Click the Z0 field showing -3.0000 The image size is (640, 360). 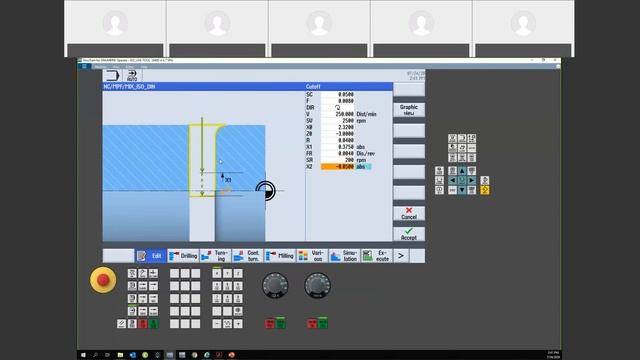point(338,134)
